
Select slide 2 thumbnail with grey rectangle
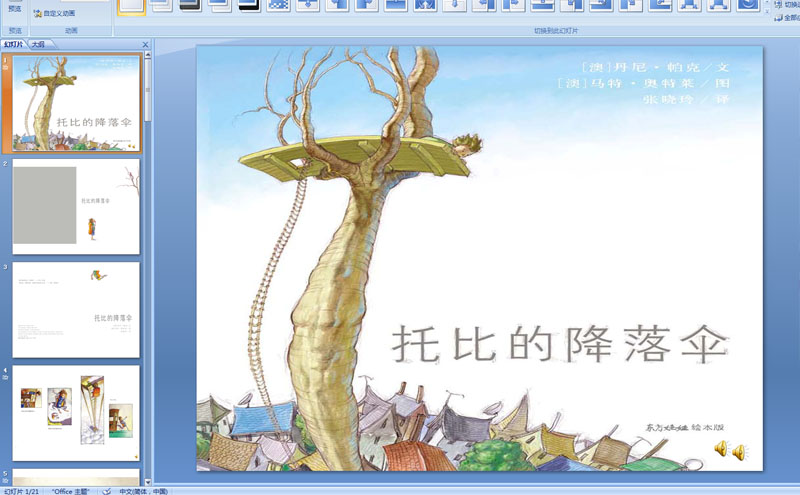(76, 206)
